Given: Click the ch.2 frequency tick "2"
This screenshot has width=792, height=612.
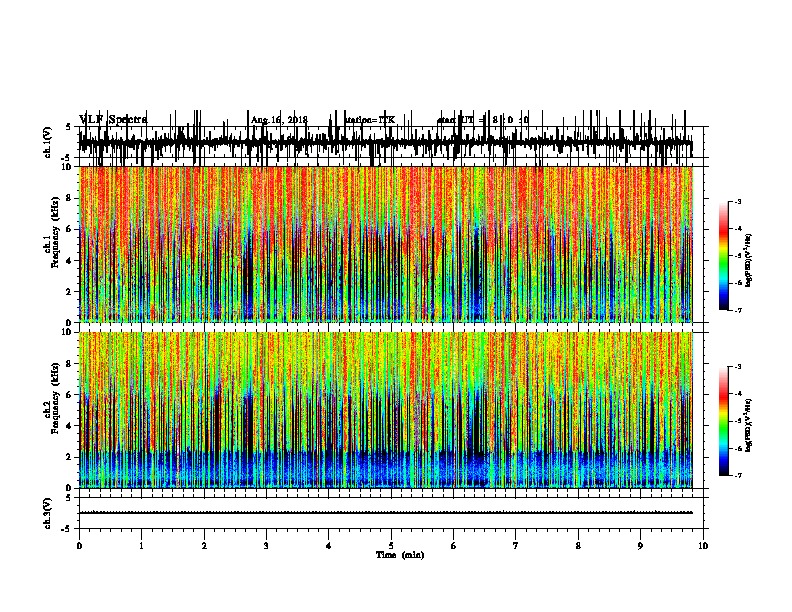Looking at the screenshot, I should coord(69,457).
